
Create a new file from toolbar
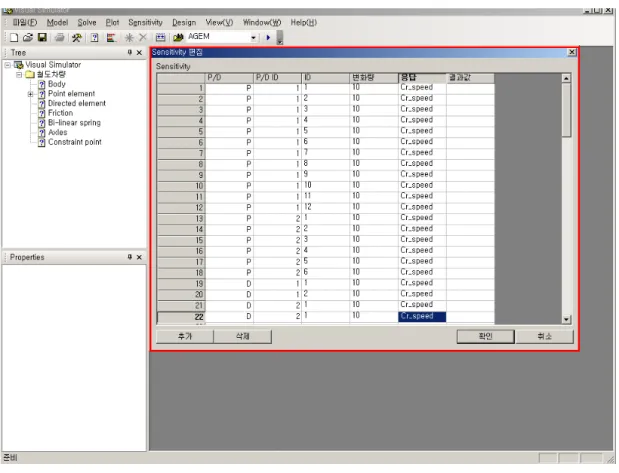tap(14, 38)
